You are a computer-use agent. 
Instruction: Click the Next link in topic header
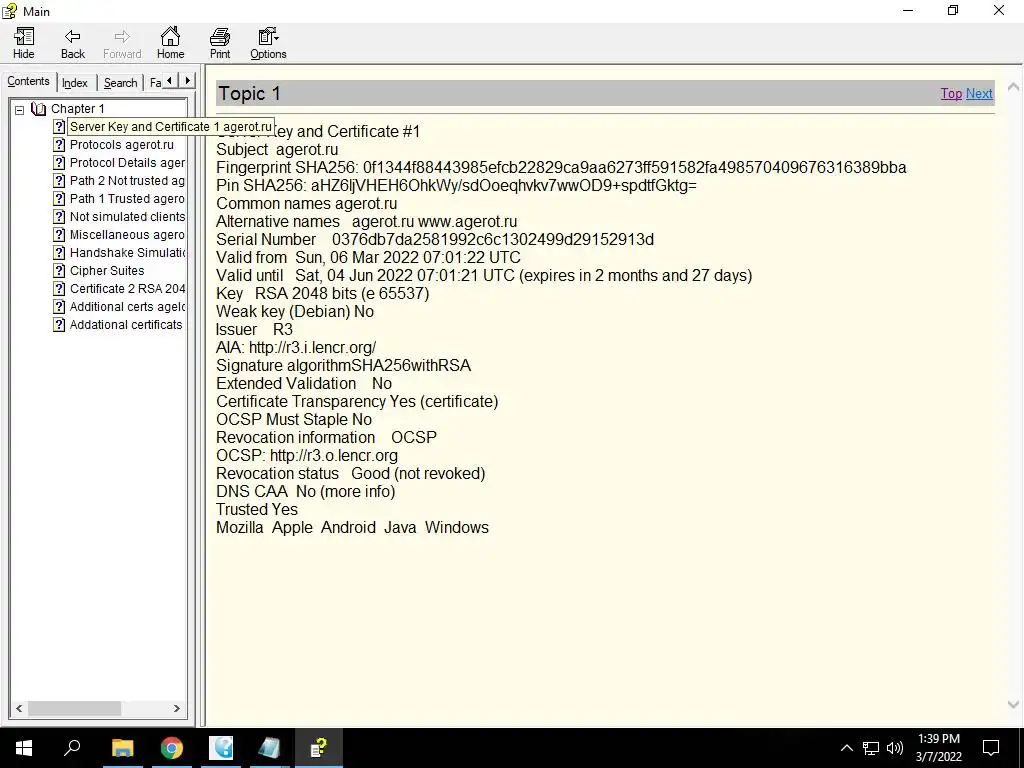979,93
